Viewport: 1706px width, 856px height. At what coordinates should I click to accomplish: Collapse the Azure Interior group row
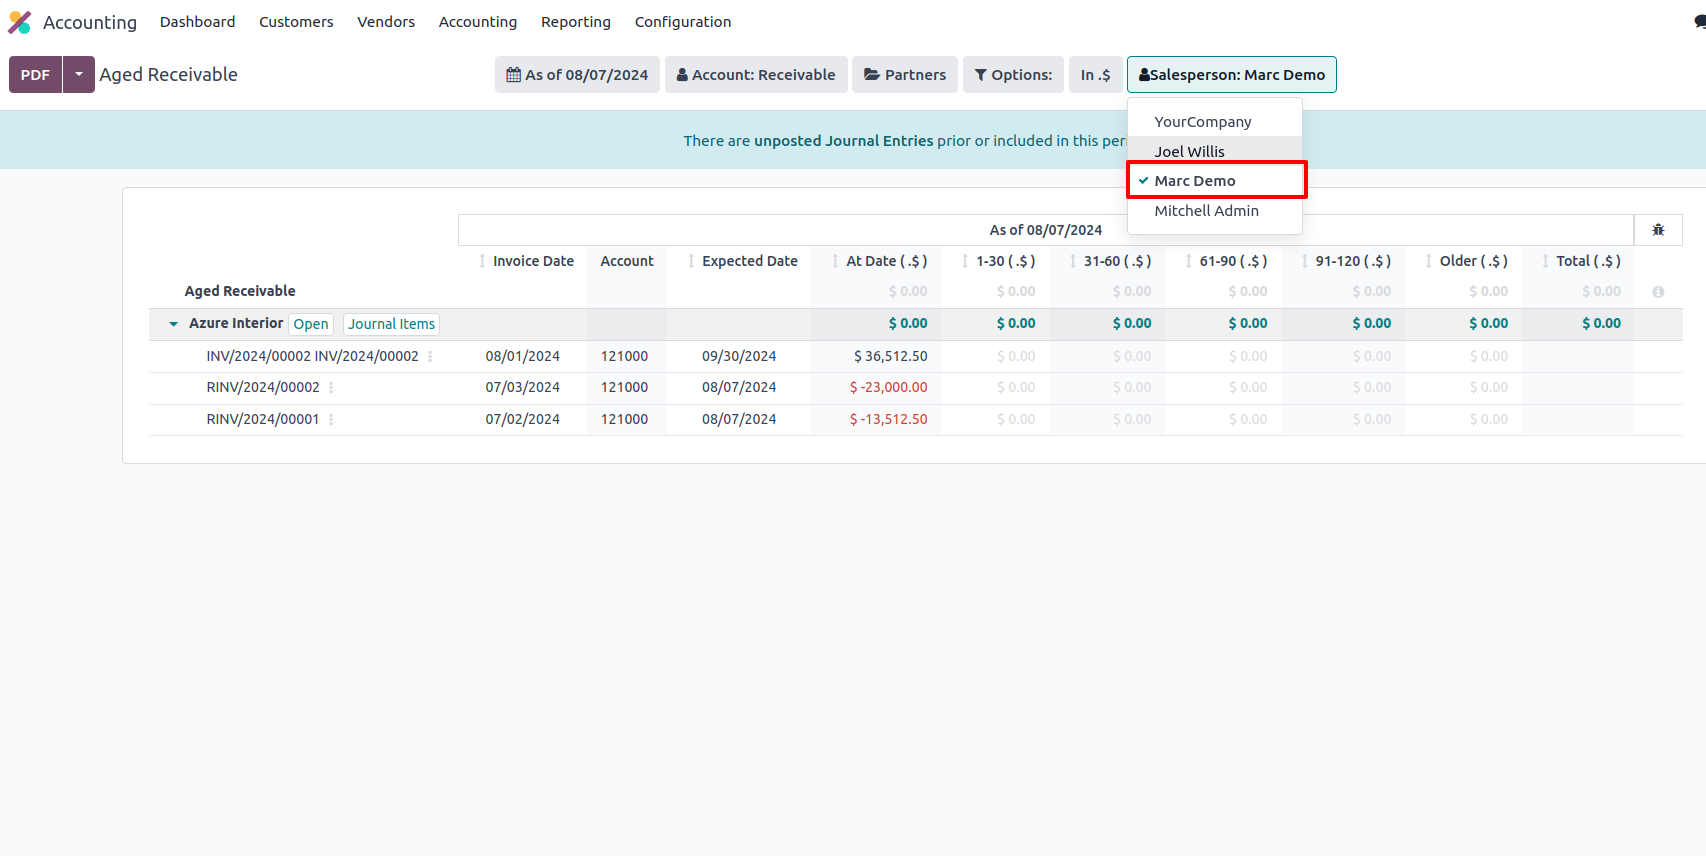click(x=173, y=324)
